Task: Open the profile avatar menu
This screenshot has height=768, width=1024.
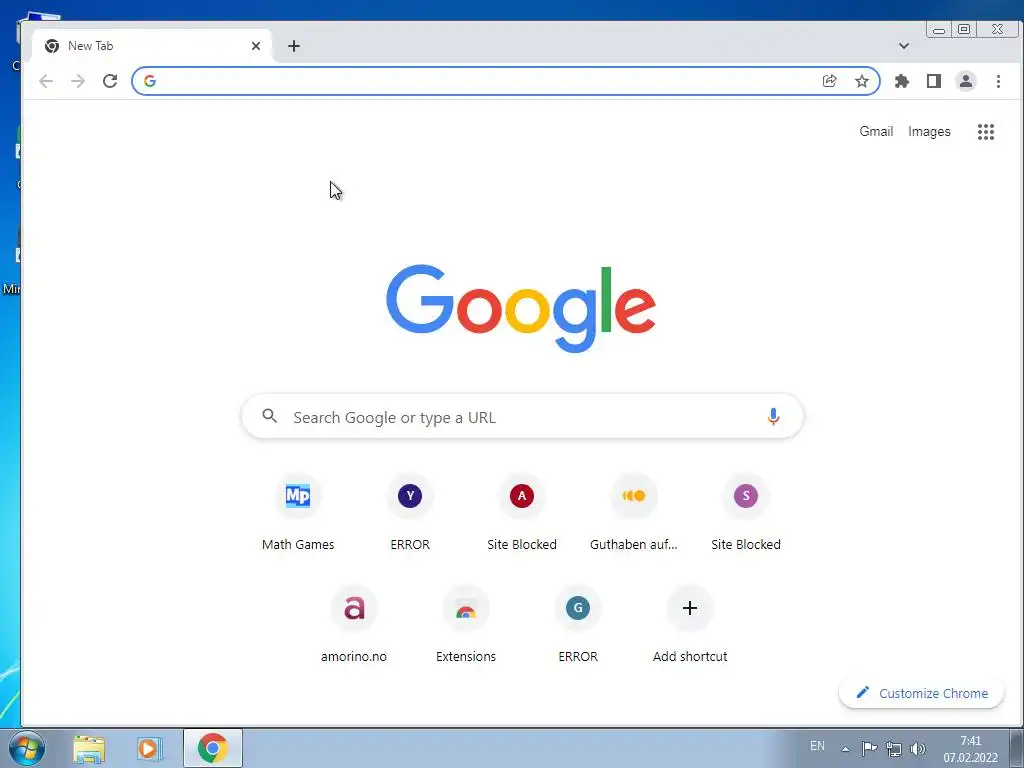Action: click(966, 81)
